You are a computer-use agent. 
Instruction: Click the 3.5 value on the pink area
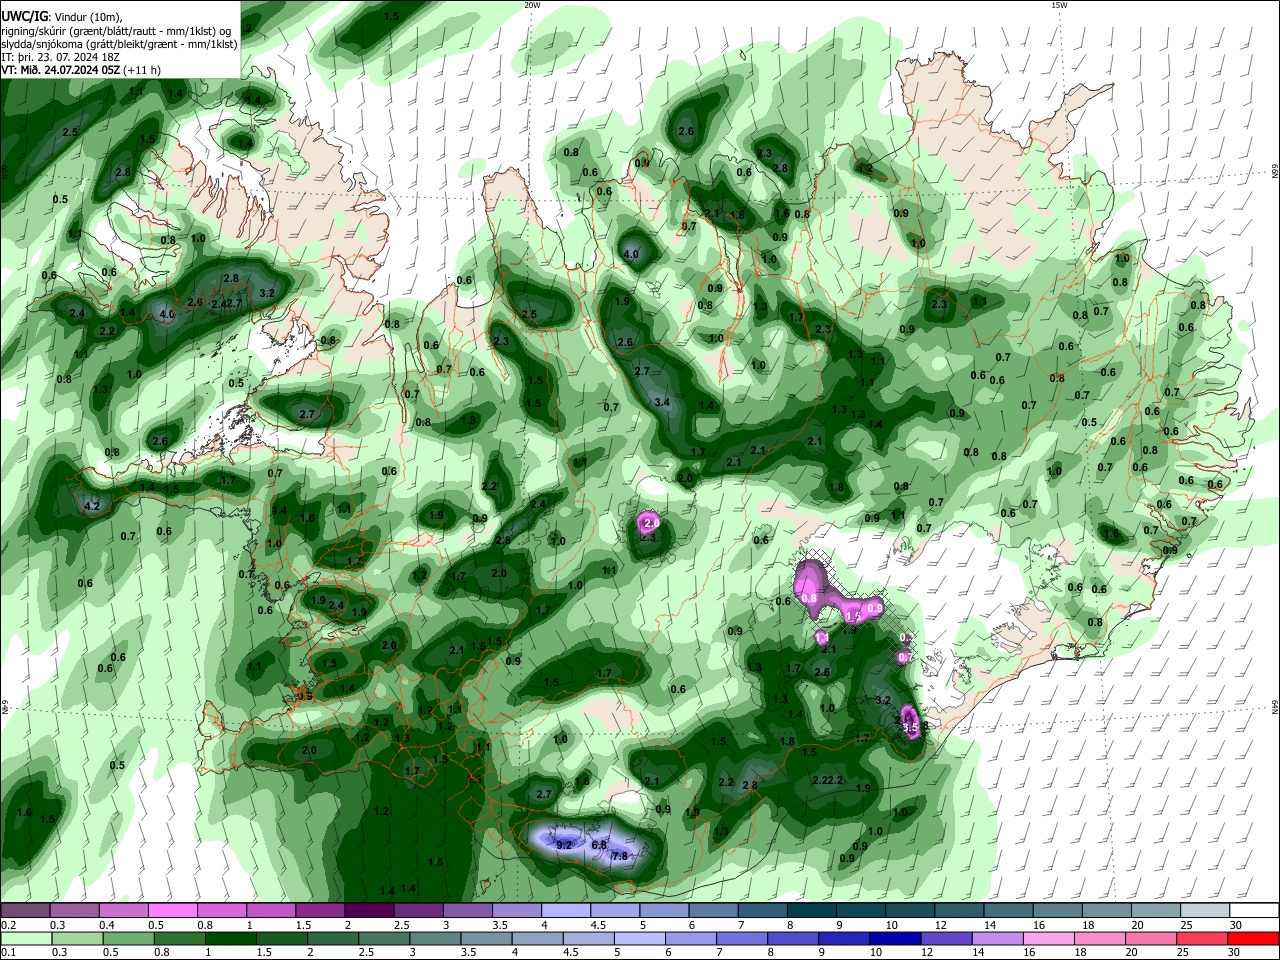click(910, 729)
